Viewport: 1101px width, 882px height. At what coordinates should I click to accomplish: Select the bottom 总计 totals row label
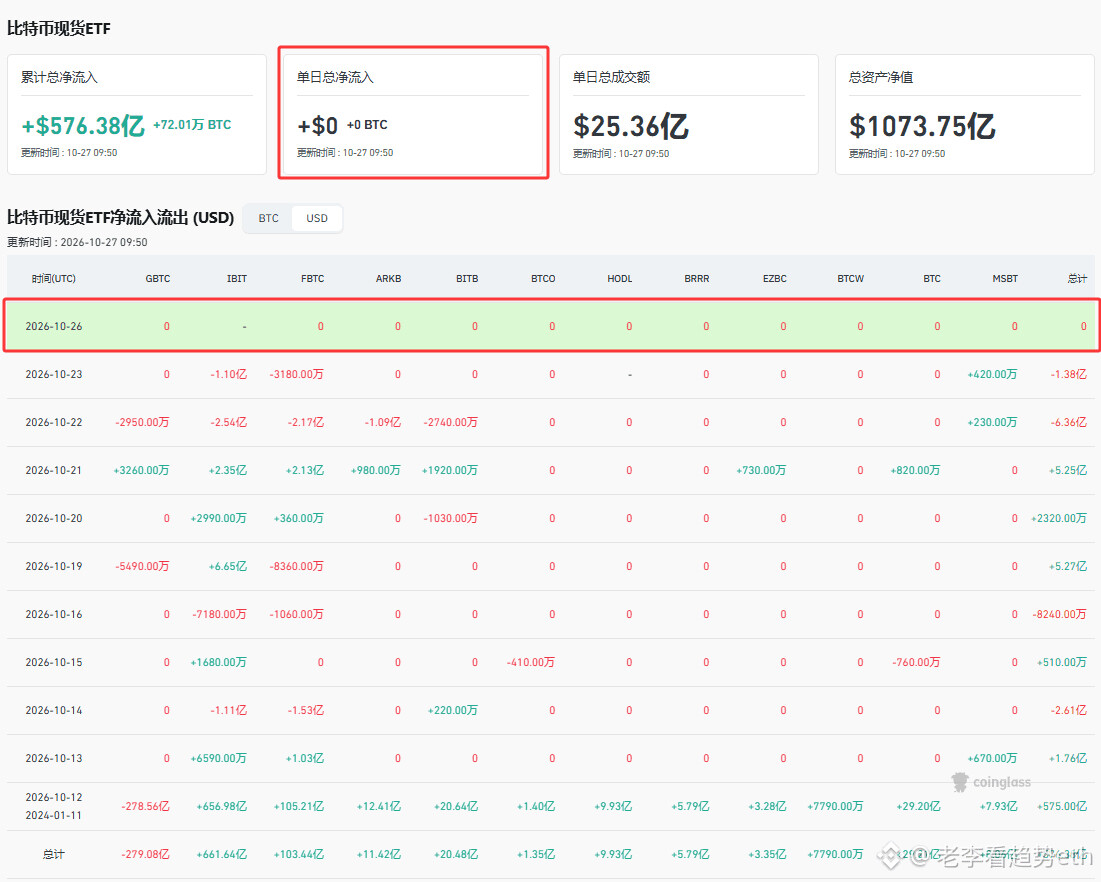[53, 855]
